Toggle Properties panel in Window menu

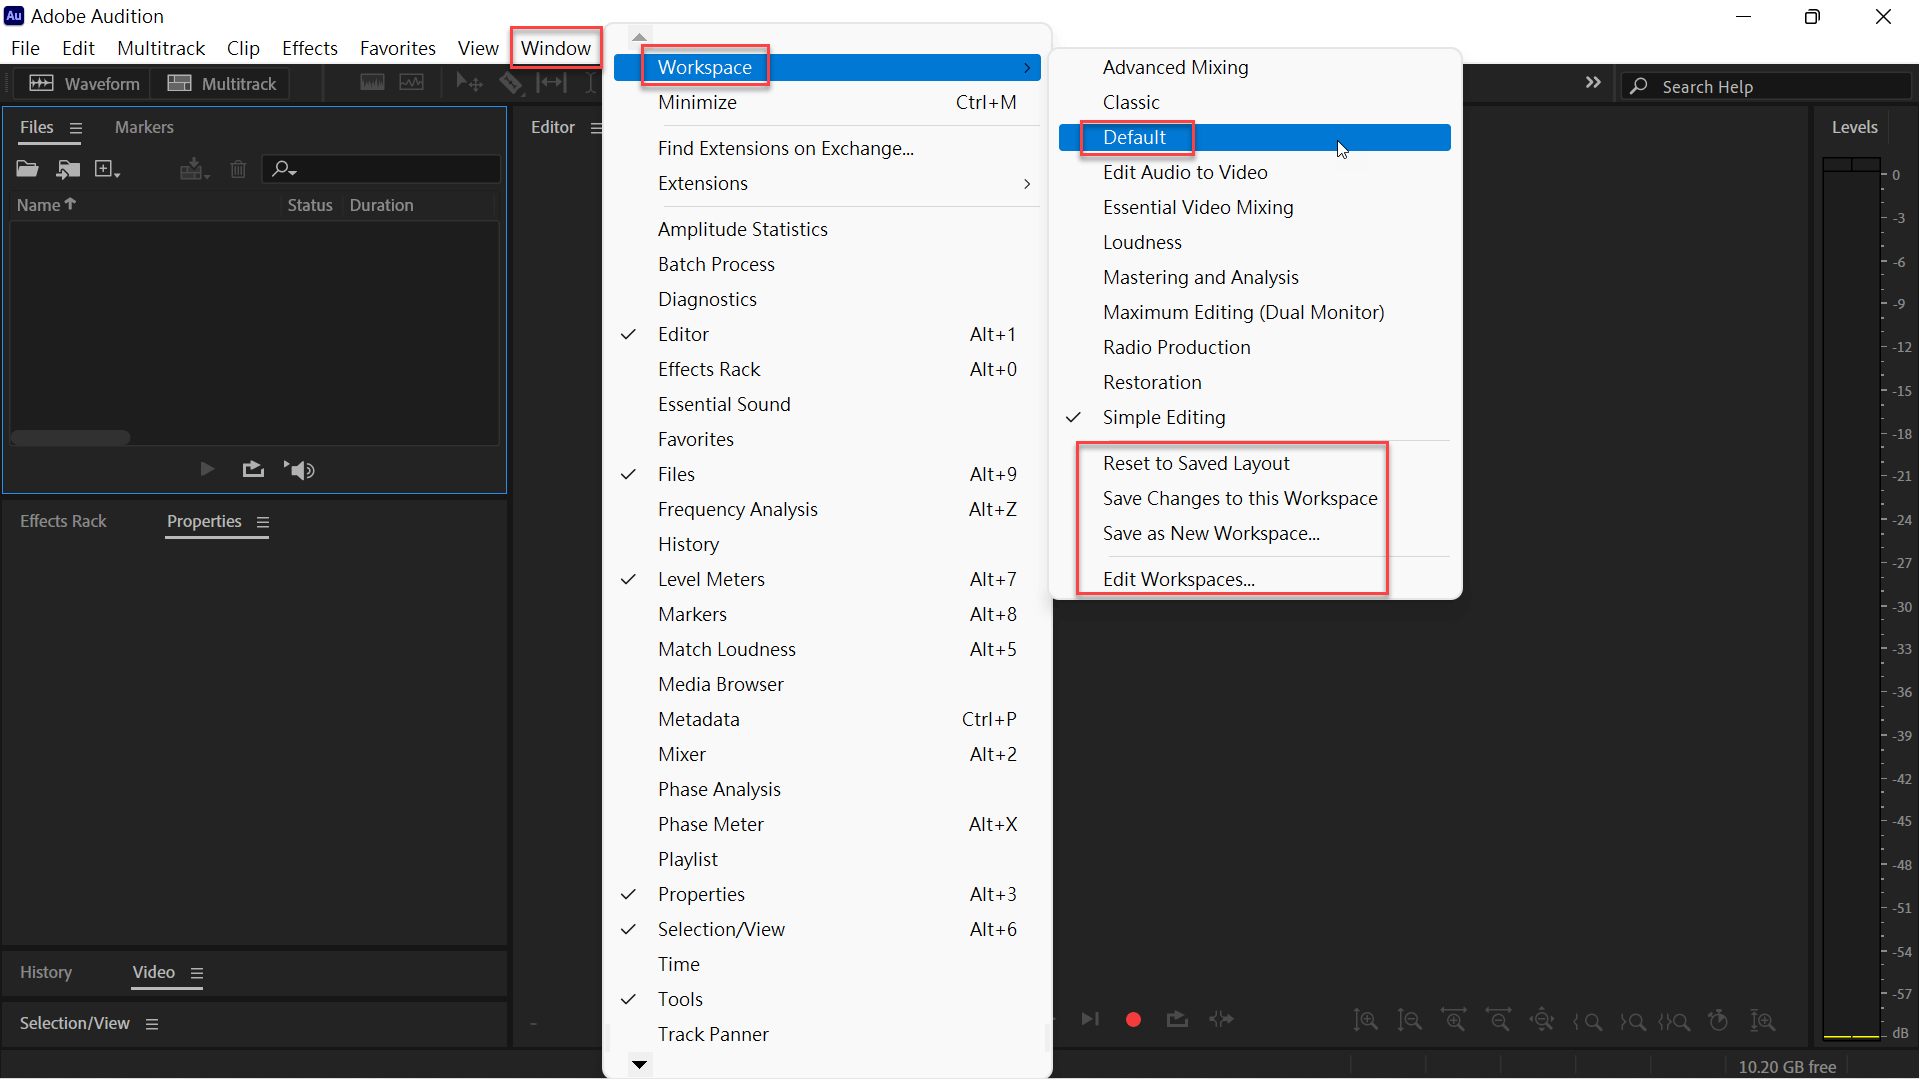click(827, 894)
